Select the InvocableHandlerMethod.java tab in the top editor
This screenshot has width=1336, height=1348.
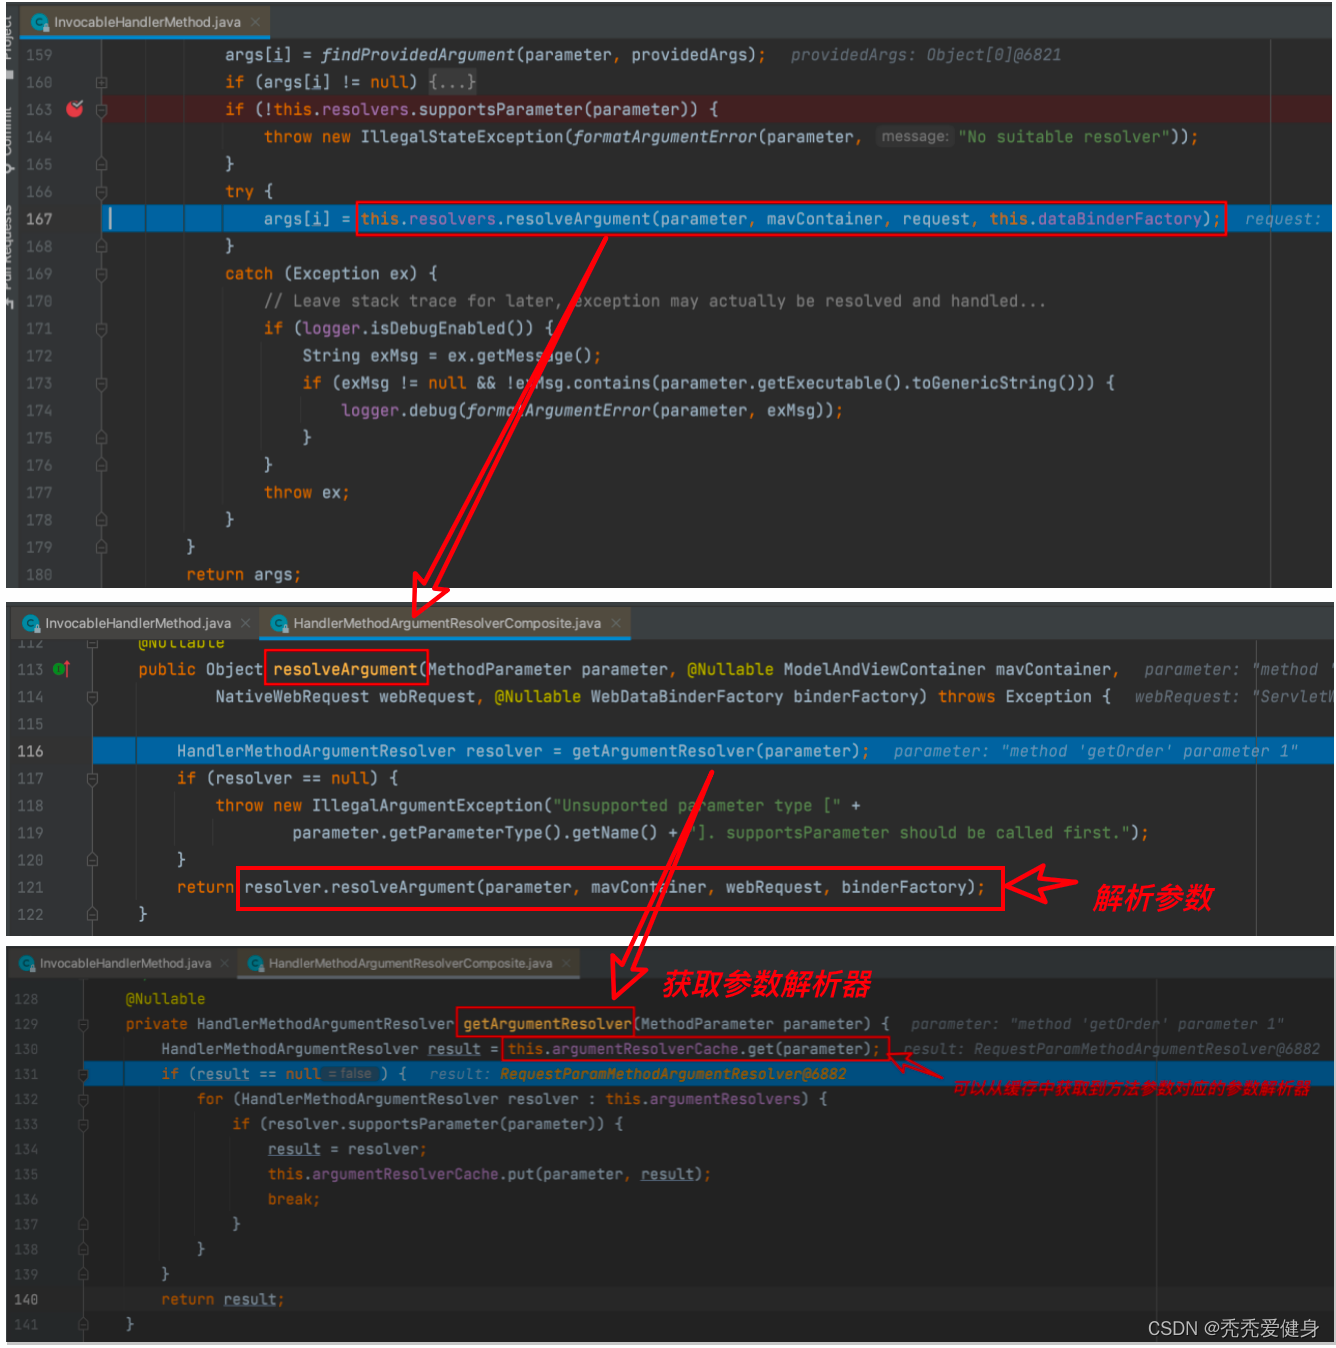click(x=146, y=22)
